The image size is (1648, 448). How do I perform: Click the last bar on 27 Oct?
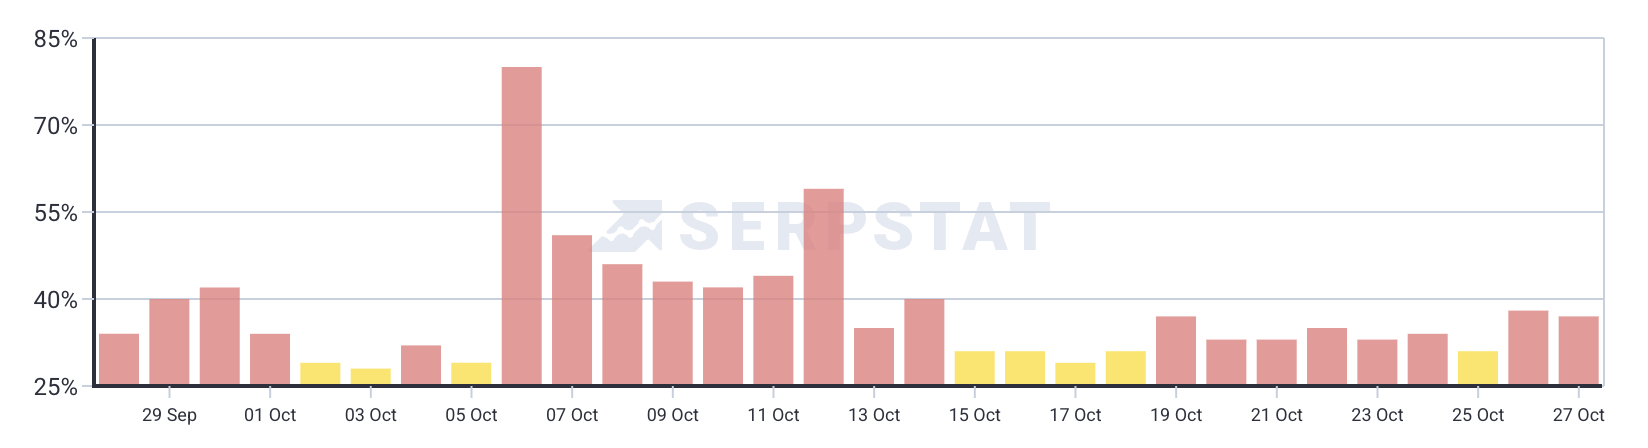1578,351
